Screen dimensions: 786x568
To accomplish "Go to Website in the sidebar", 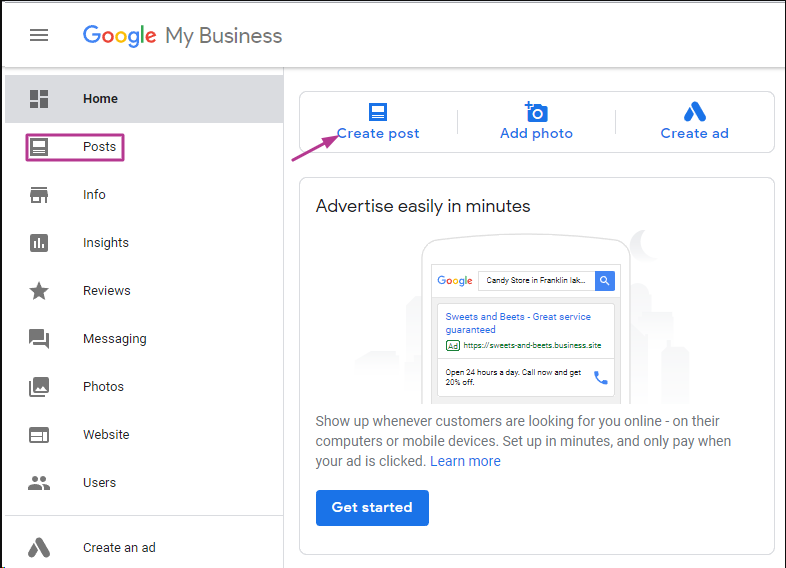I will pyautogui.click(x=144, y=435).
